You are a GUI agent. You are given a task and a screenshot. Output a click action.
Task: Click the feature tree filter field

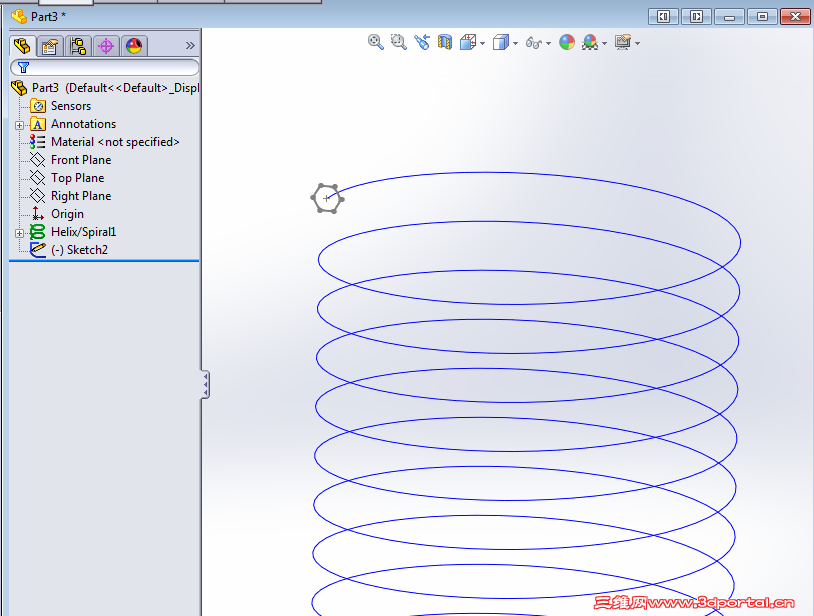coord(104,67)
